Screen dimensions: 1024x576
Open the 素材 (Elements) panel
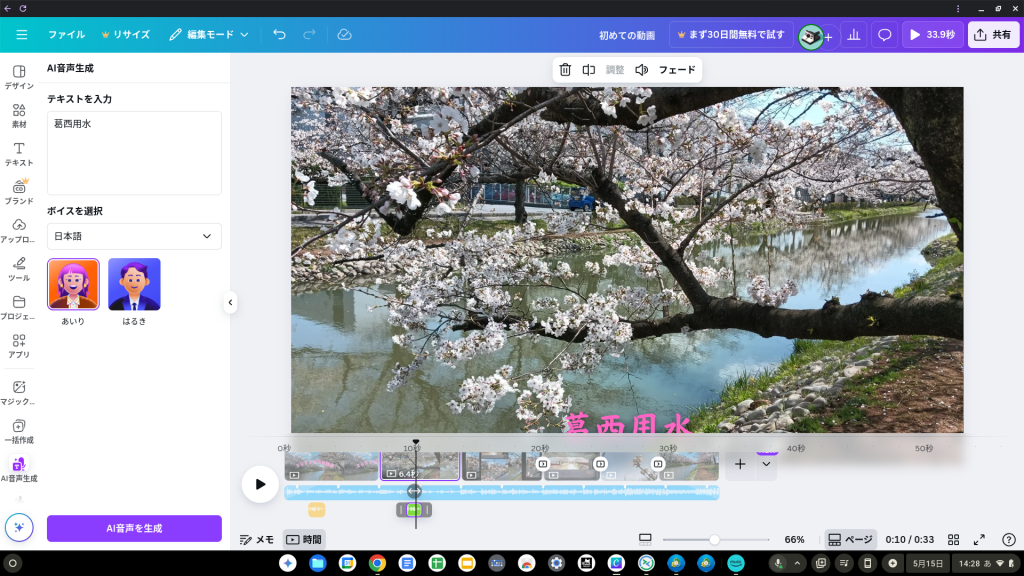point(19,116)
